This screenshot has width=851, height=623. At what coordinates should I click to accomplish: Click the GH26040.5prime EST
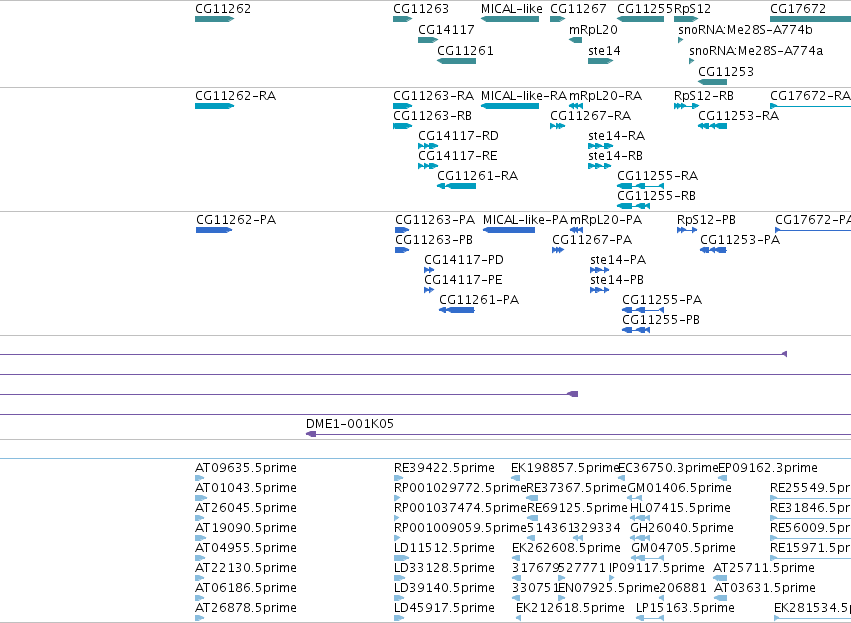coord(638,538)
